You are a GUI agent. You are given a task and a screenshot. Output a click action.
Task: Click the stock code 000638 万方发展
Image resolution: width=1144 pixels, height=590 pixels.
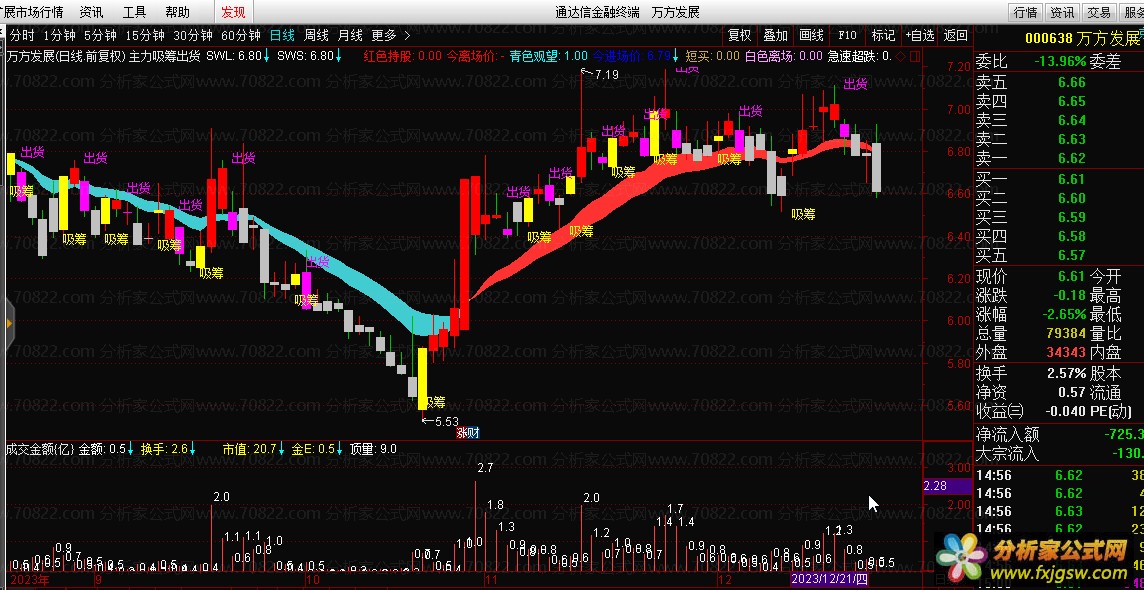(x=1082, y=38)
